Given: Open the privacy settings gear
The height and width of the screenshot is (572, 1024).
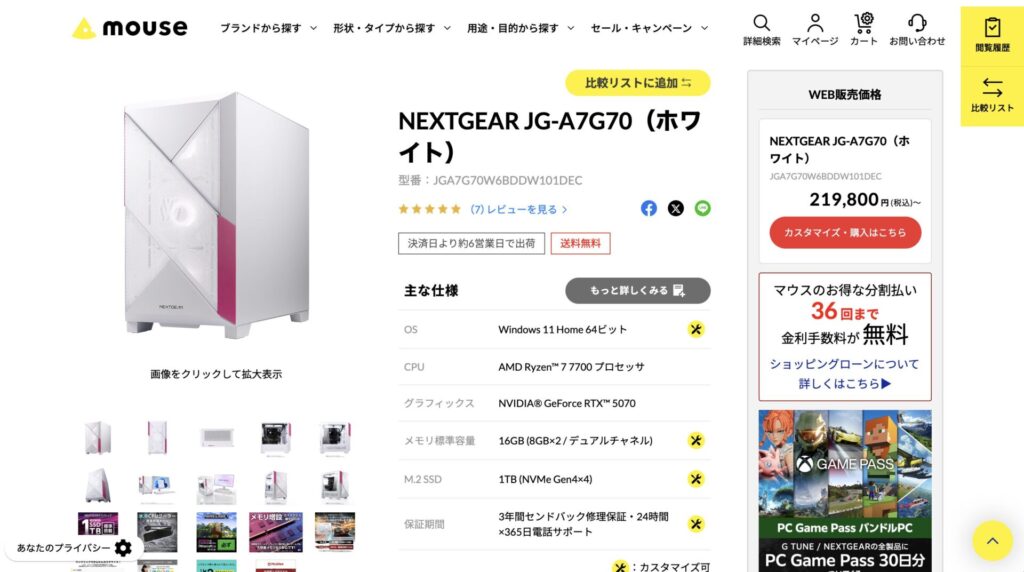Looking at the screenshot, I should [123, 548].
